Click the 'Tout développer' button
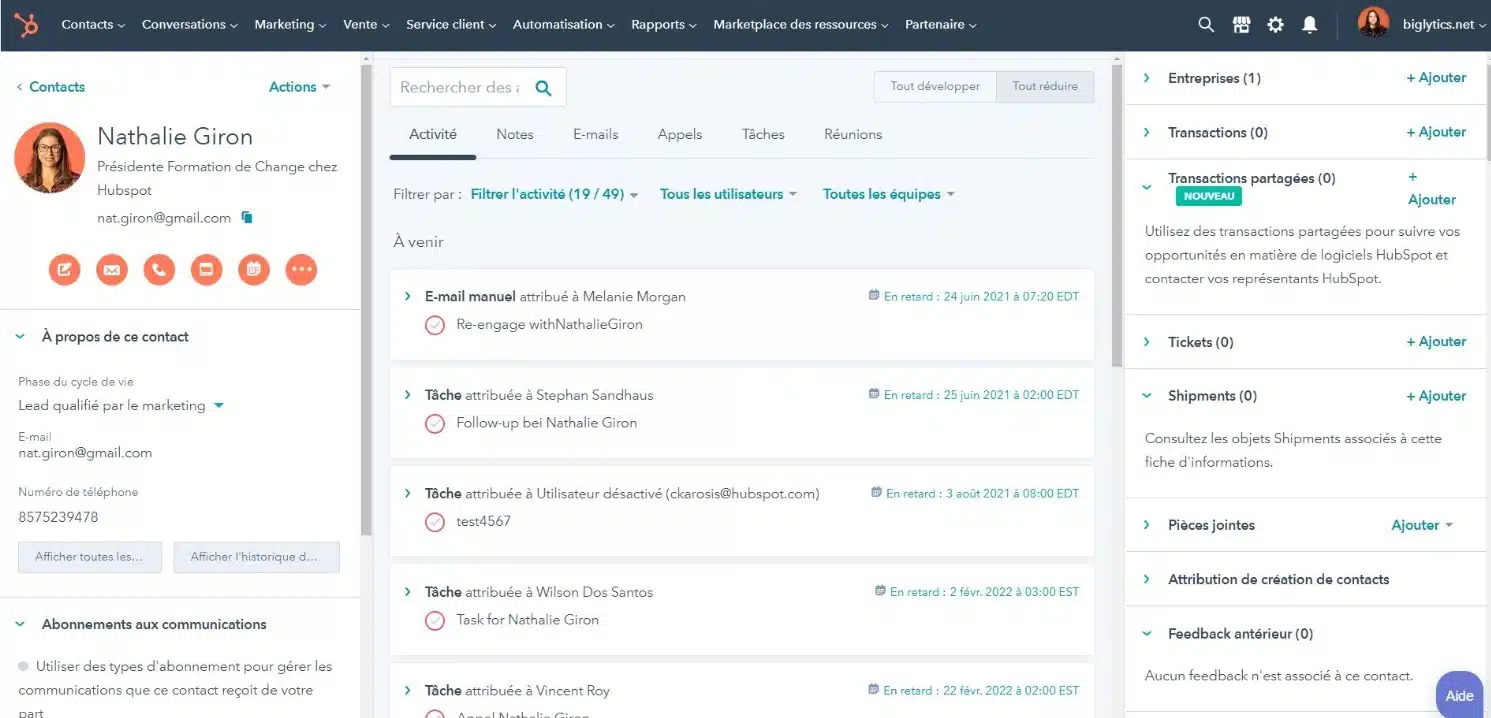 point(934,86)
